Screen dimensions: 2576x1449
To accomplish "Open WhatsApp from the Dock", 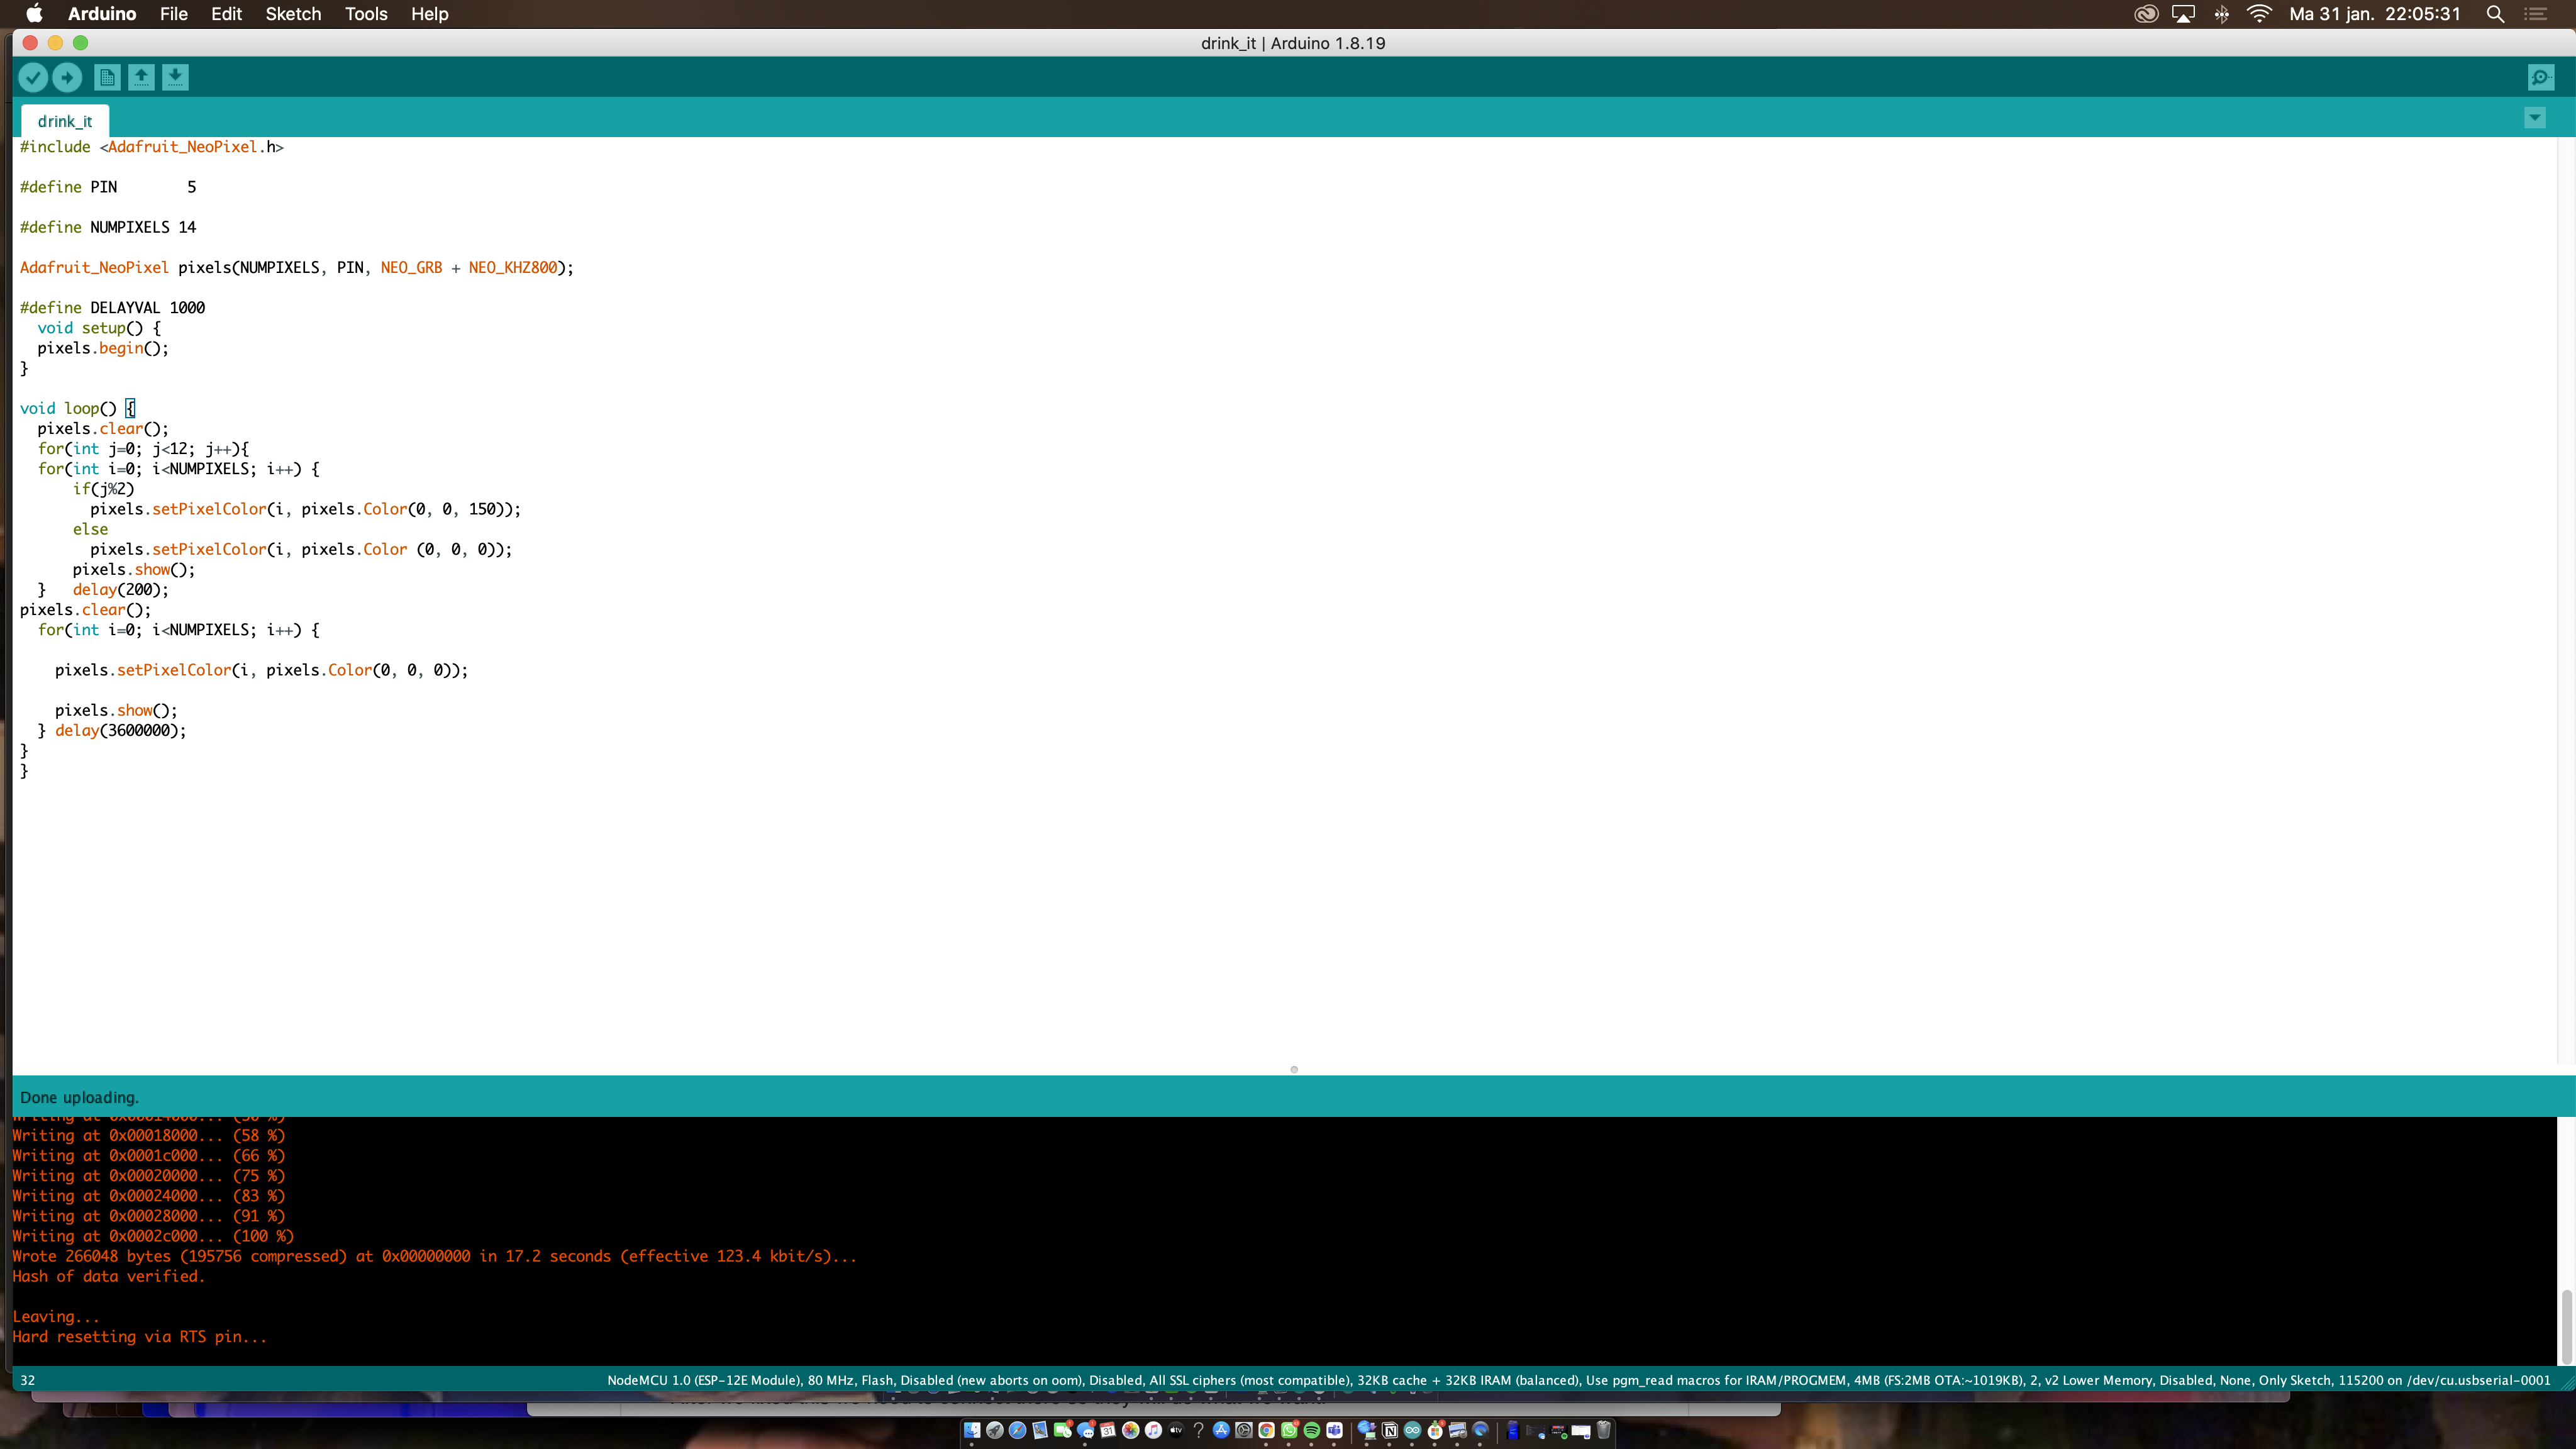I will [x=1289, y=1430].
